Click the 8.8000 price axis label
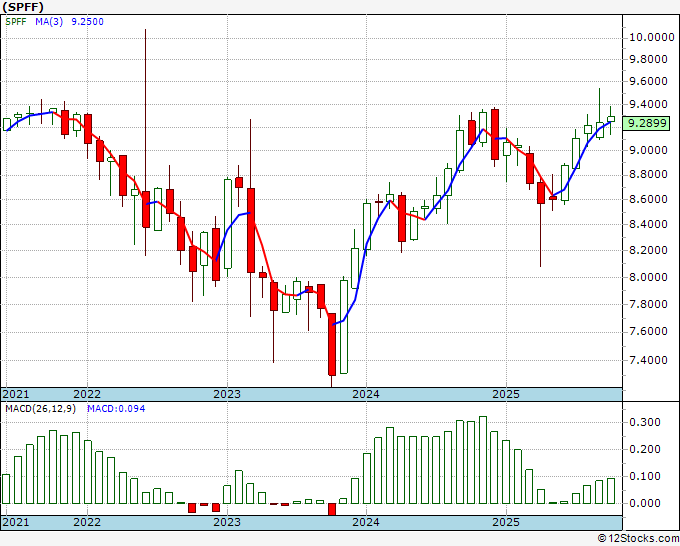The image size is (680, 546). point(649,175)
